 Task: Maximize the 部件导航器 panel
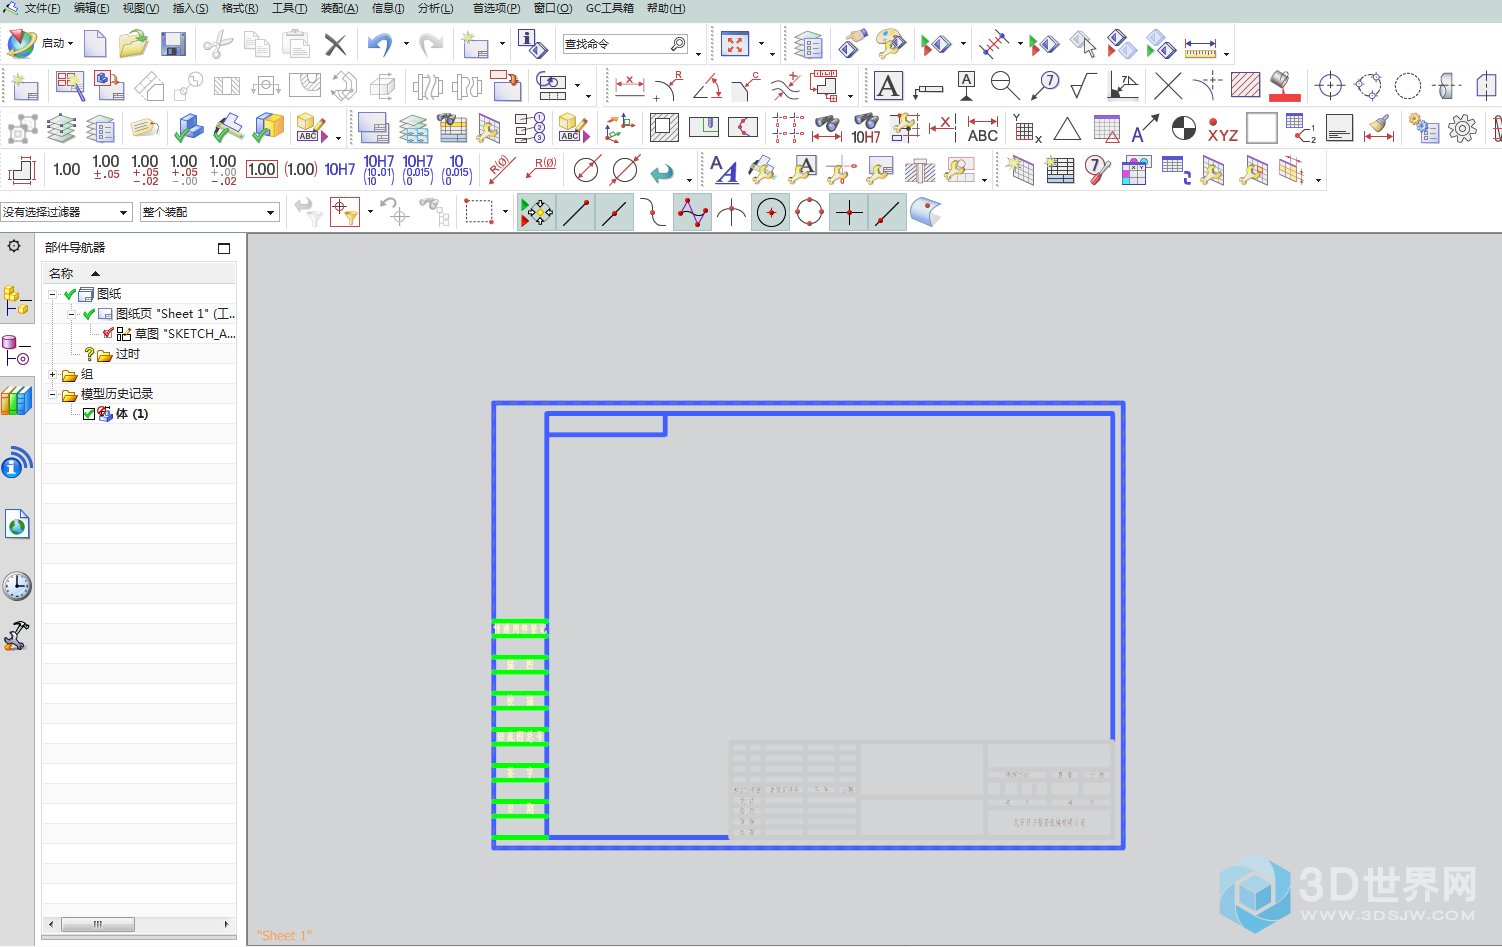(x=224, y=248)
